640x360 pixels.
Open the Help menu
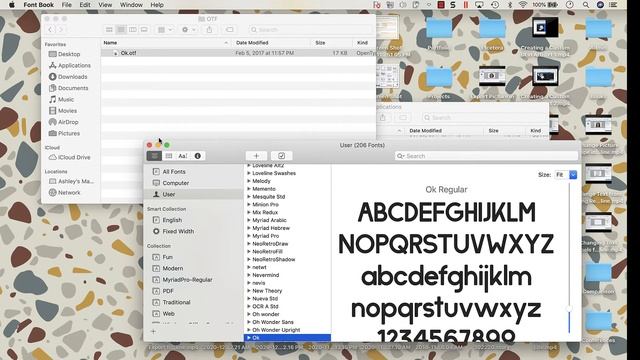coord(157,5)
